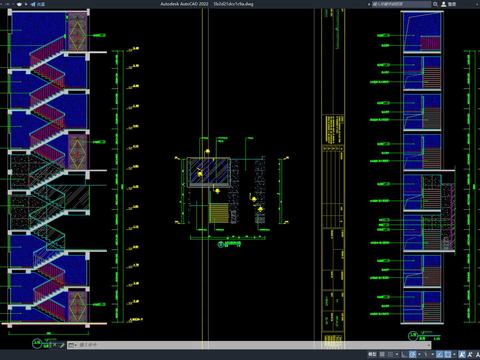This screenshot has width=480, height=360.
Task: Toggle ortho mode in status bar
Action: [x=404, y=354]
